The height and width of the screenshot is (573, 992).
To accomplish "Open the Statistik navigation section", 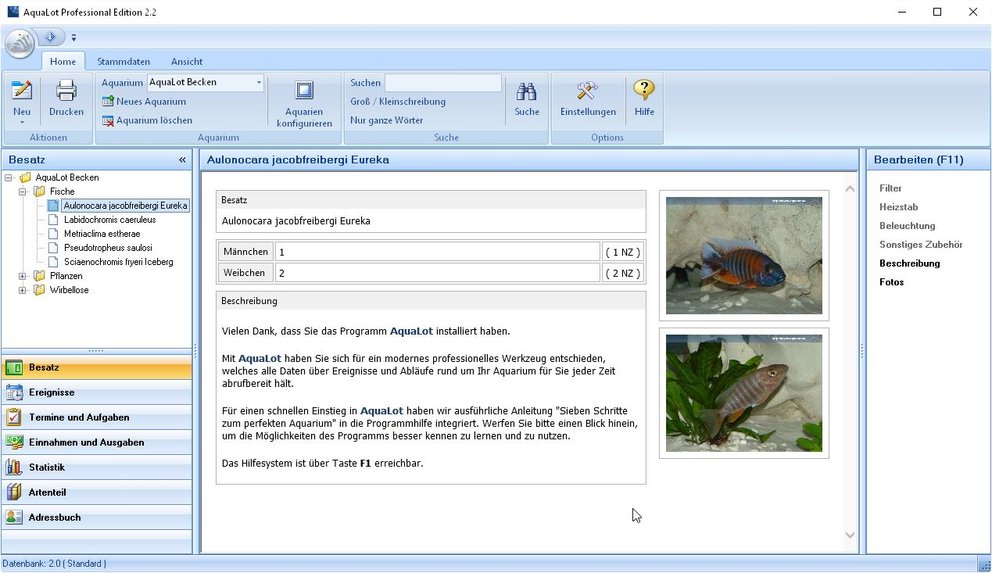I will pyautogui.click(x=97, y=467).
